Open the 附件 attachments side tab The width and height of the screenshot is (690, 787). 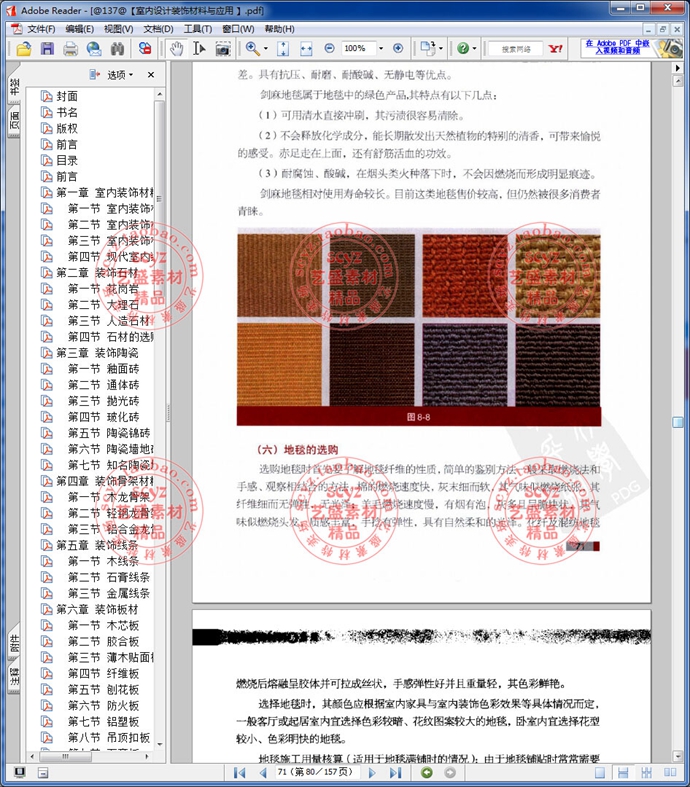click(14, 643)
